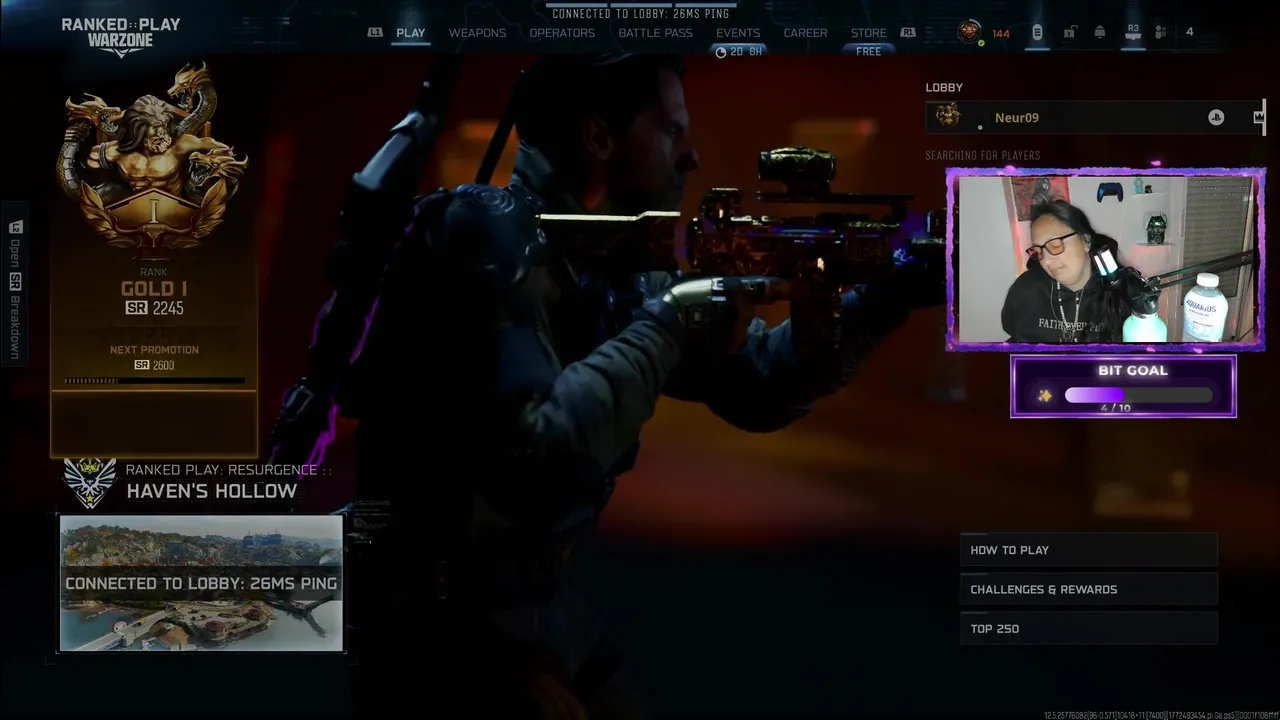Click the unlock tokens padlock icon
1280x720 pixels.
coord(1069,32)
